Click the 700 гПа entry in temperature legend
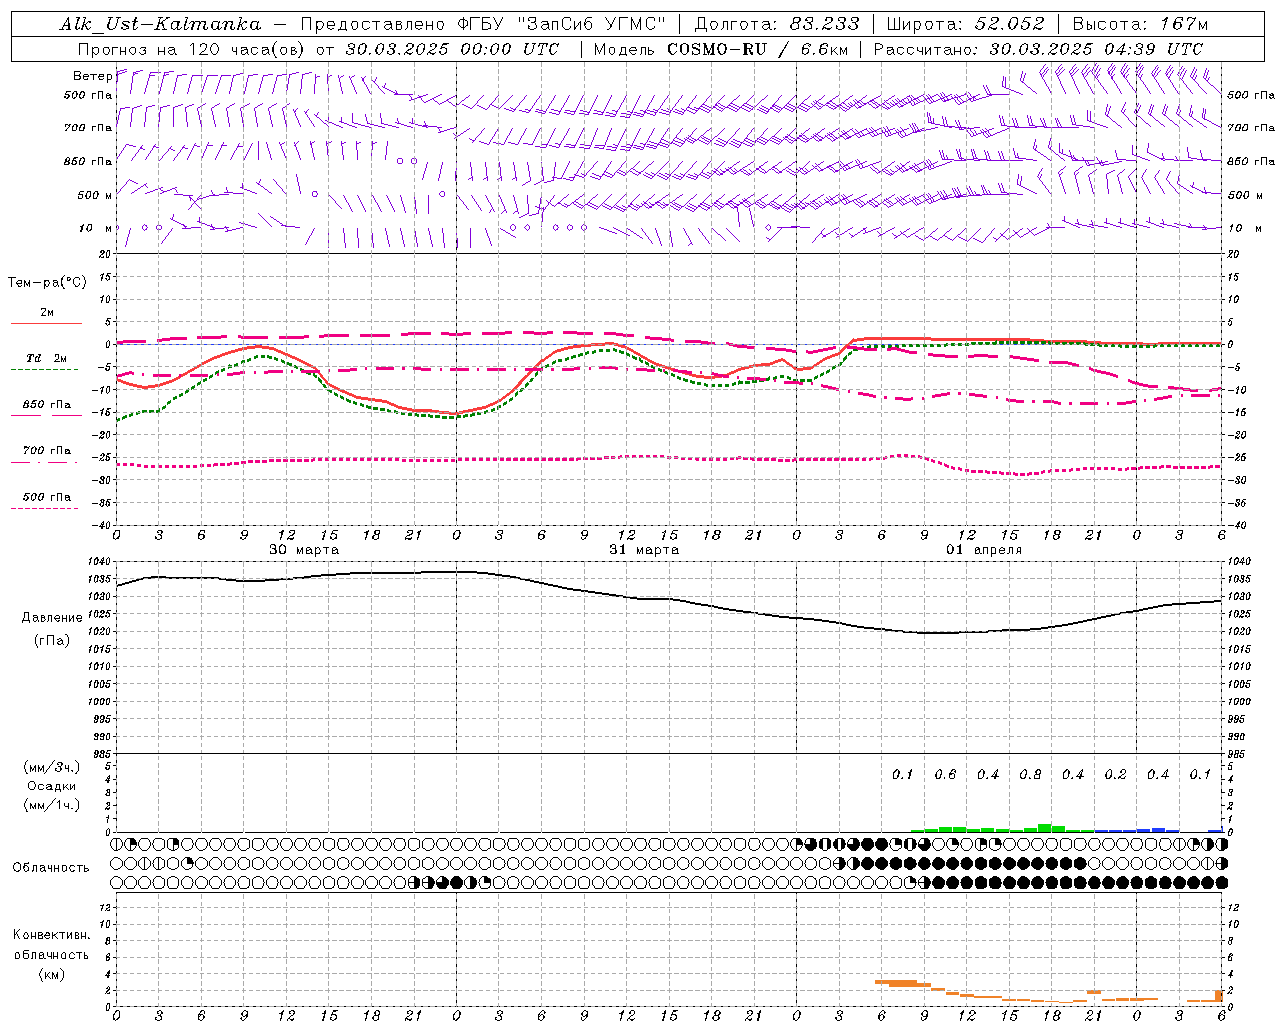 click(x=47, y=451)
